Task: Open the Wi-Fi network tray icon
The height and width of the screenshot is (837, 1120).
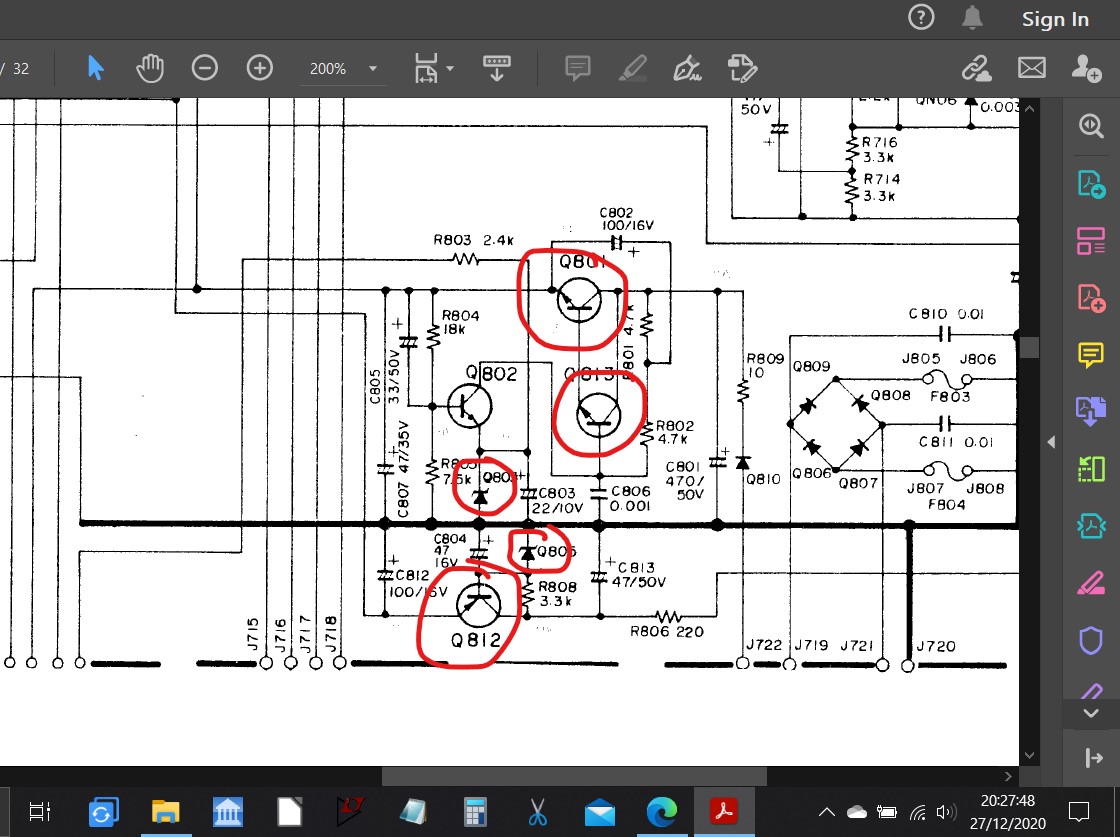Action: click(x=918, y=812)
